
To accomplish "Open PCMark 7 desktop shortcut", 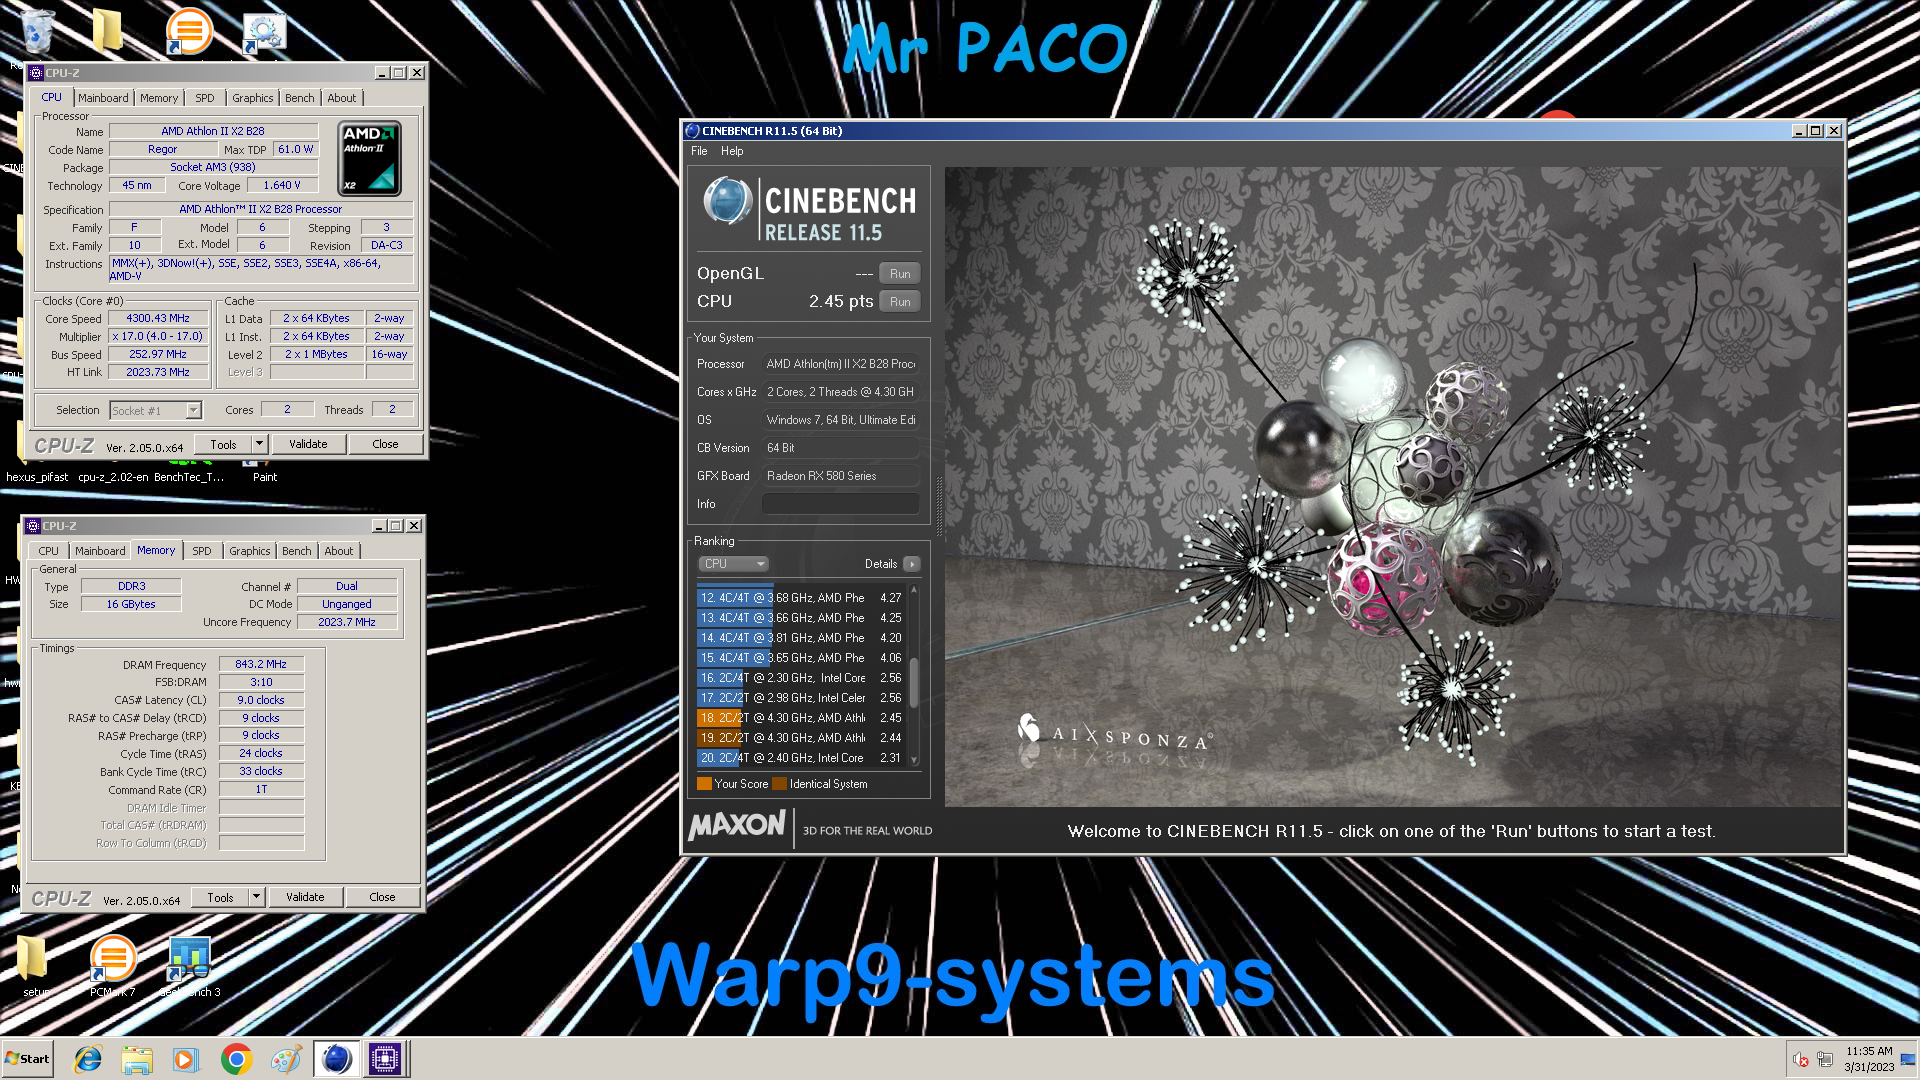I will (112, 966).
